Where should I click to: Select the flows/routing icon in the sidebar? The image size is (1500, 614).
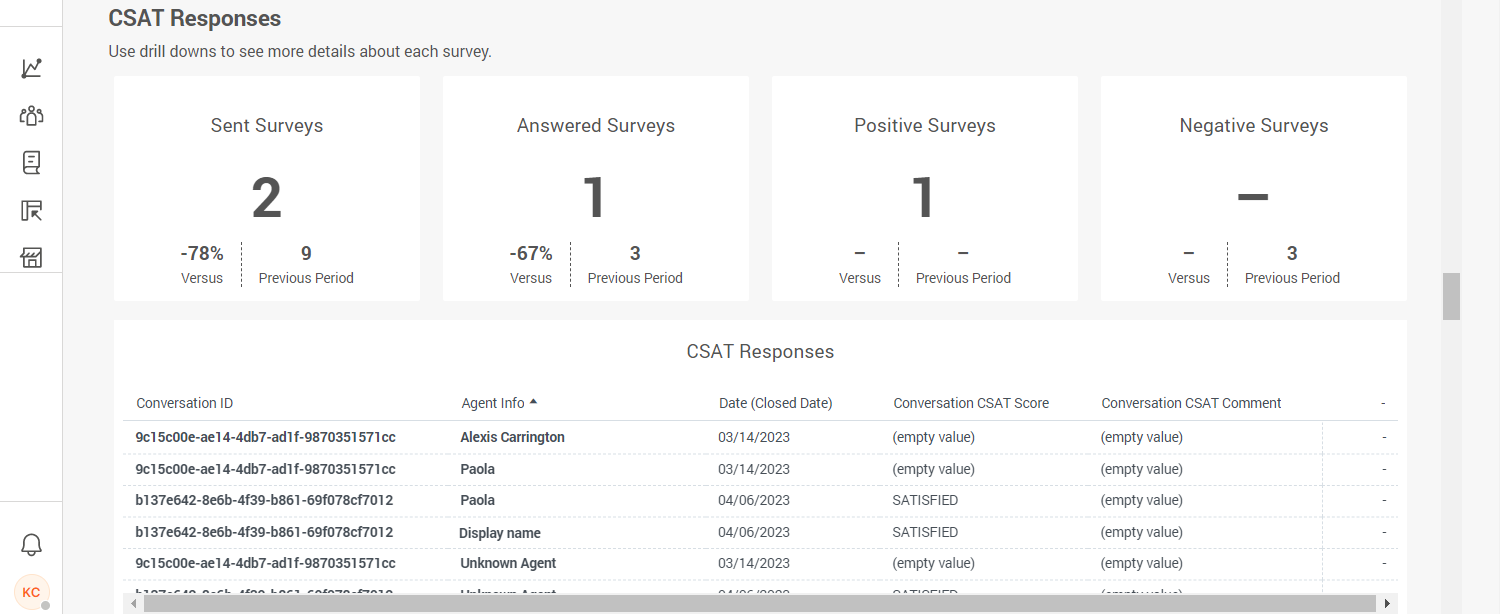31,210
